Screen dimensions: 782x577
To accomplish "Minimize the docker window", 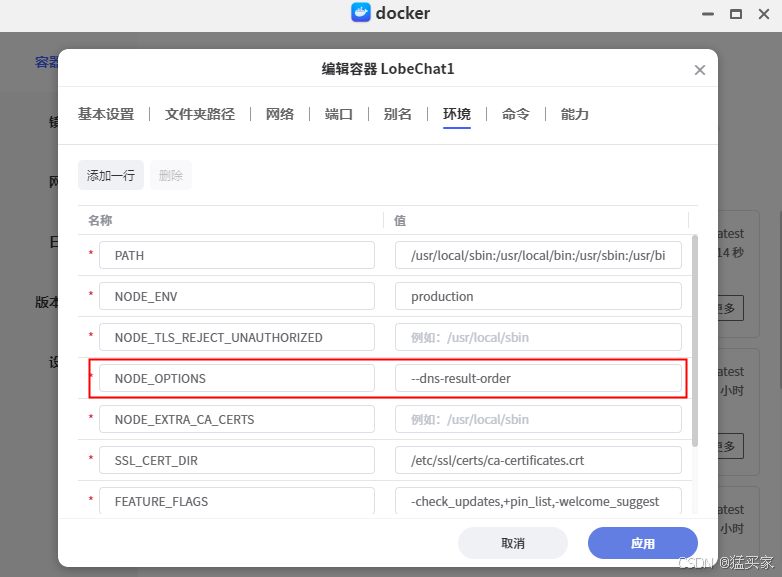I will coord(708,14).
